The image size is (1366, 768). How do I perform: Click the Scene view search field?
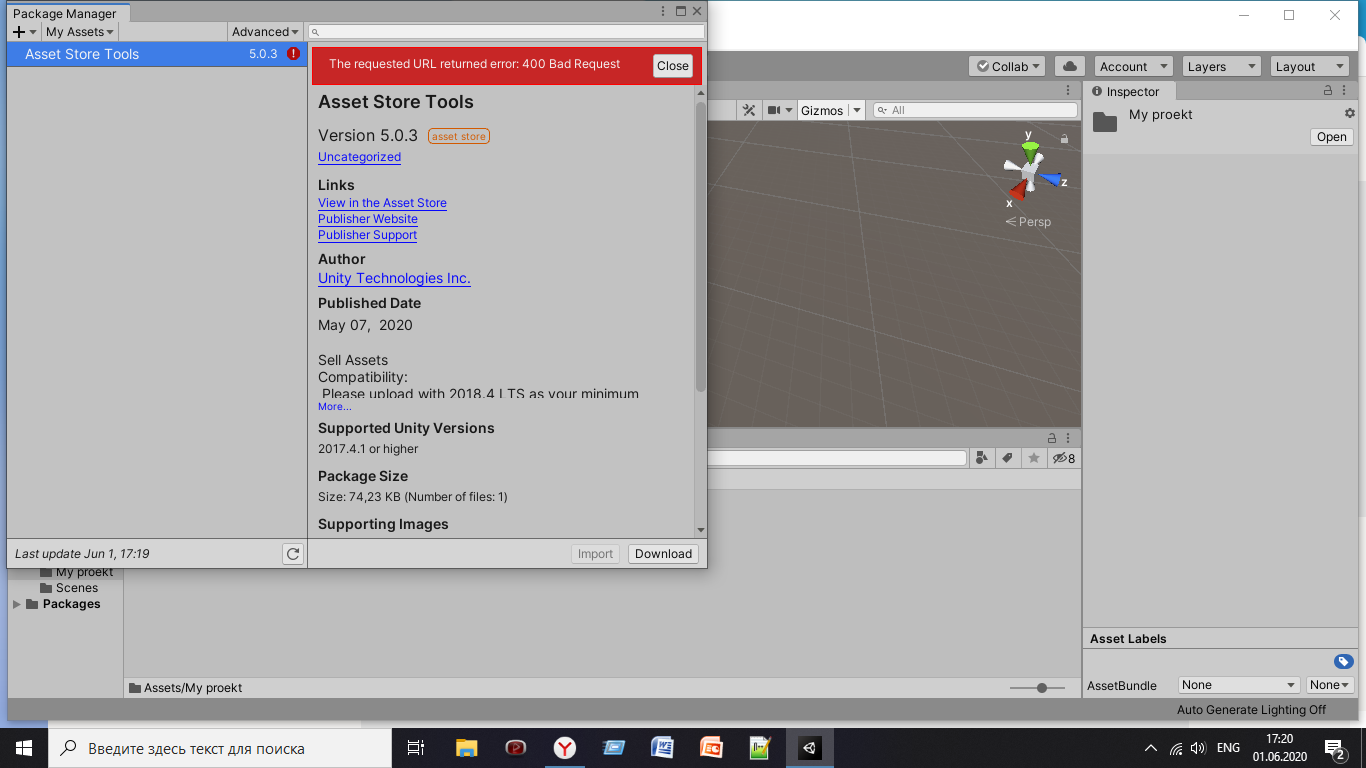point(976,110)
